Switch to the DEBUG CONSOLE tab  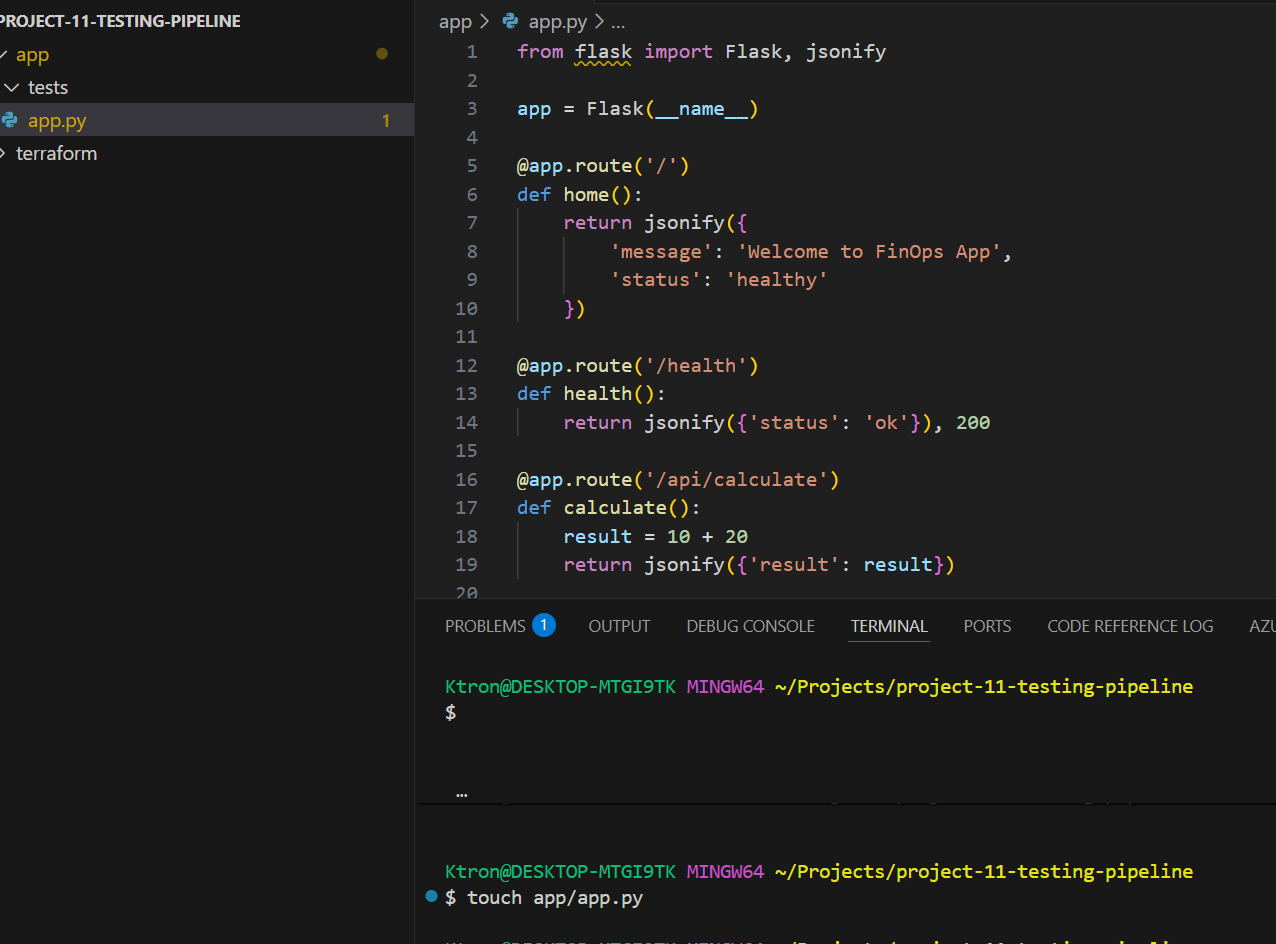point(750,626)
